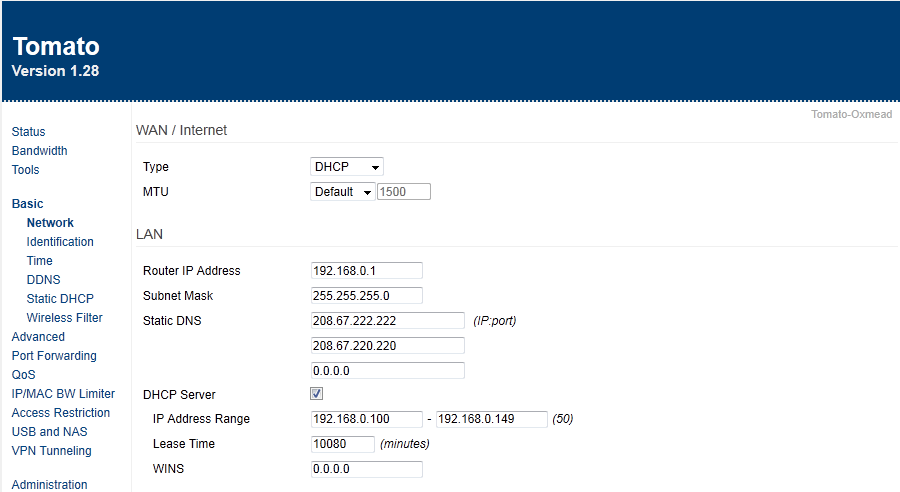Click the Static DNS field 208.67.222.222

click(x=387, y=320)
